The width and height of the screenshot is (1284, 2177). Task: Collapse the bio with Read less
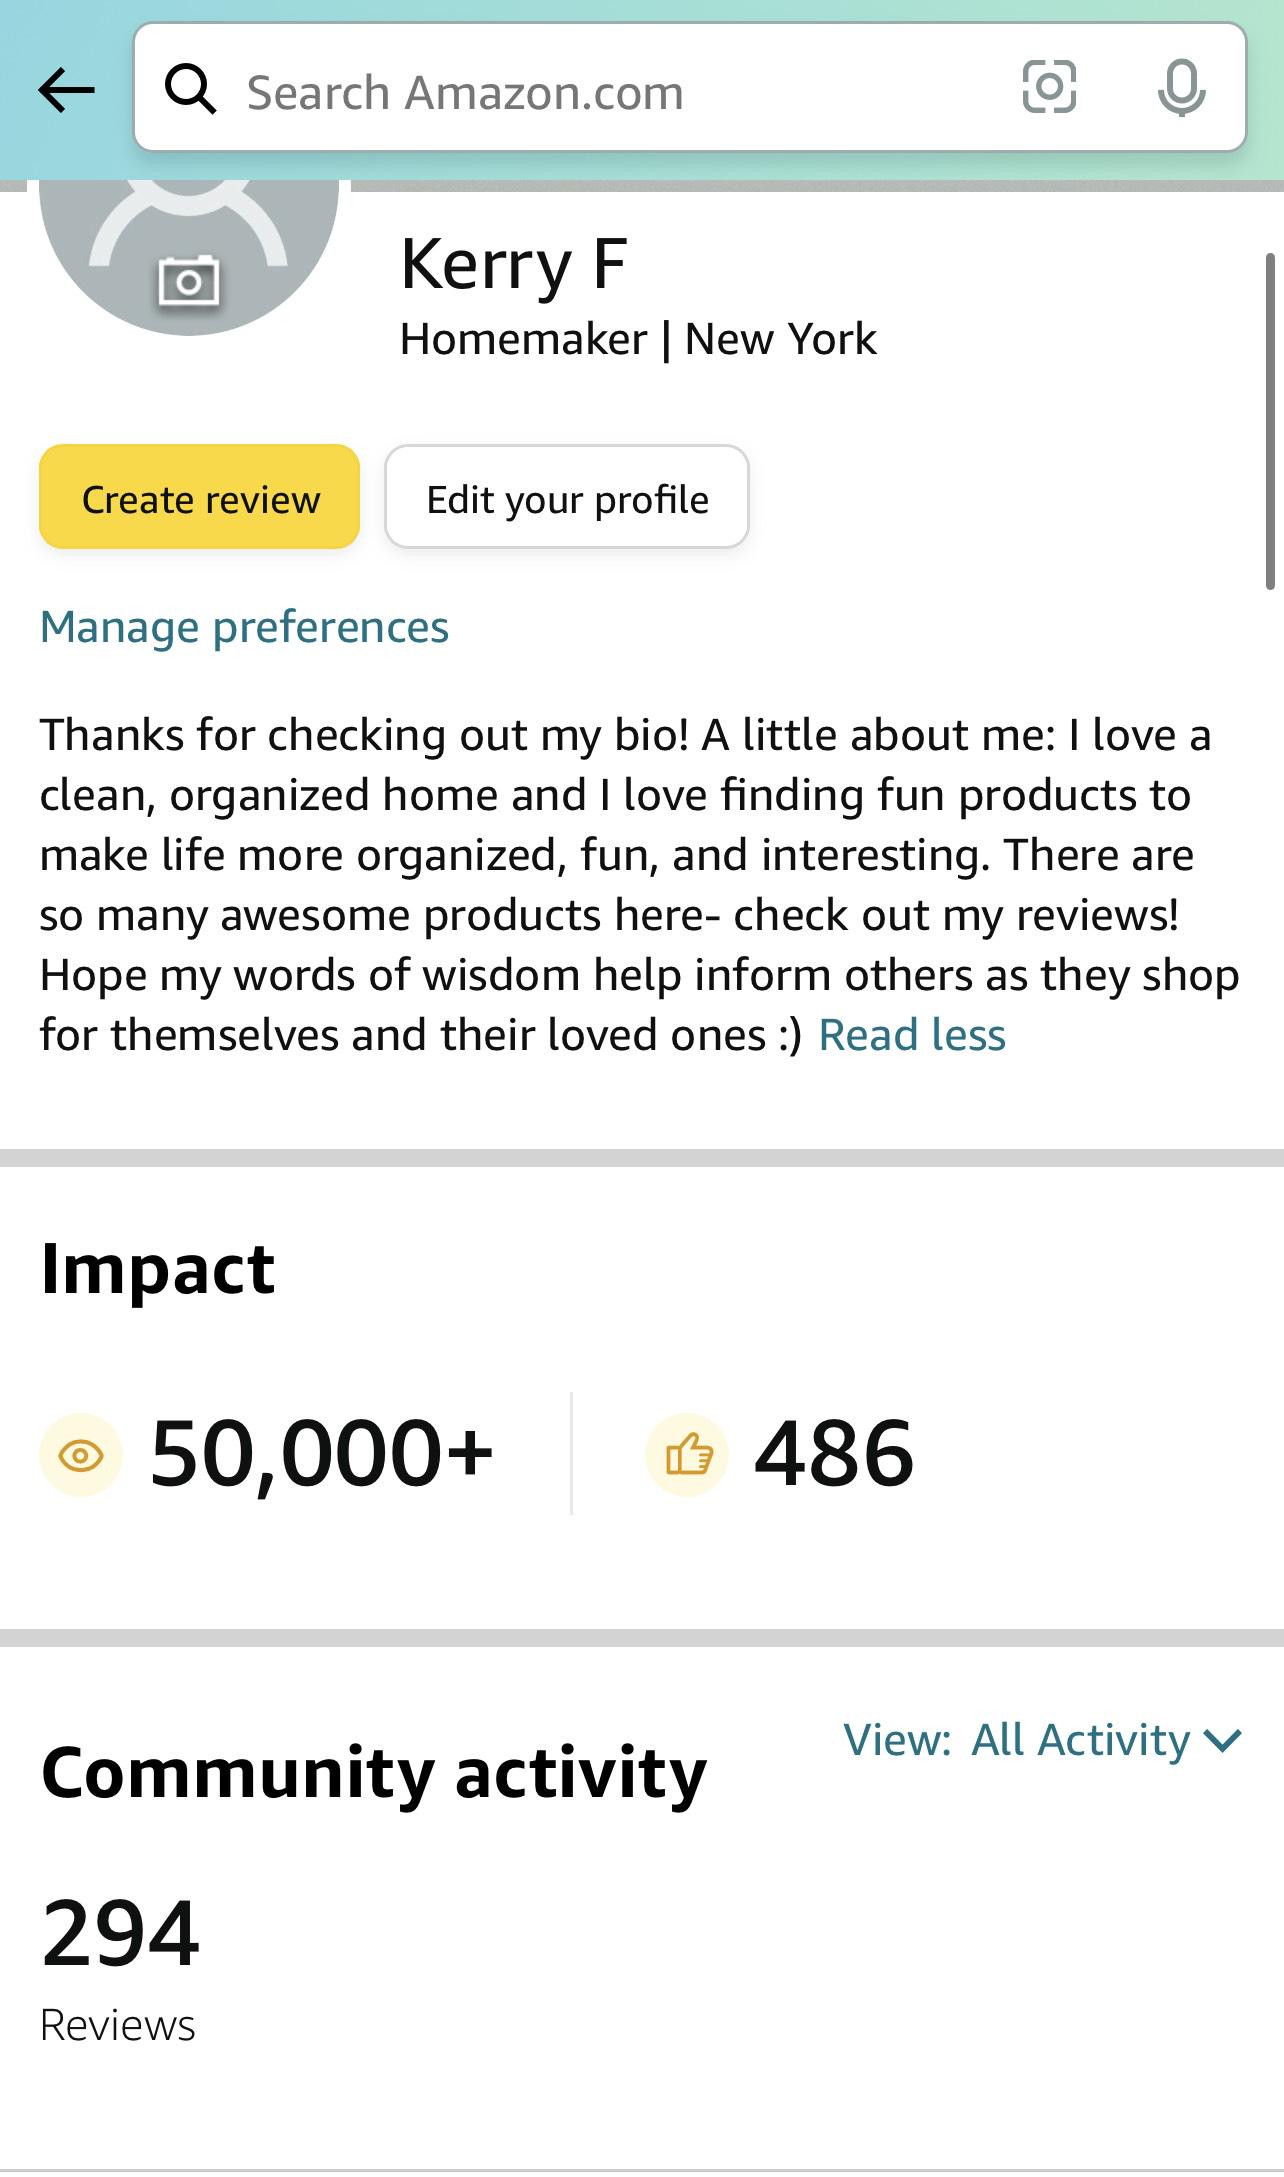(911, 1035)
